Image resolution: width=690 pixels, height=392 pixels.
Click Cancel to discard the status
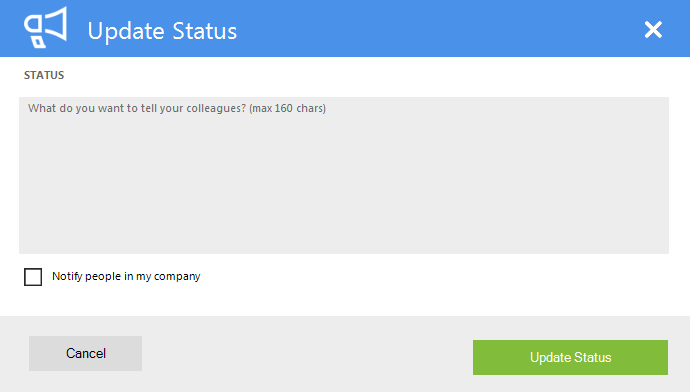coord(85,353)
